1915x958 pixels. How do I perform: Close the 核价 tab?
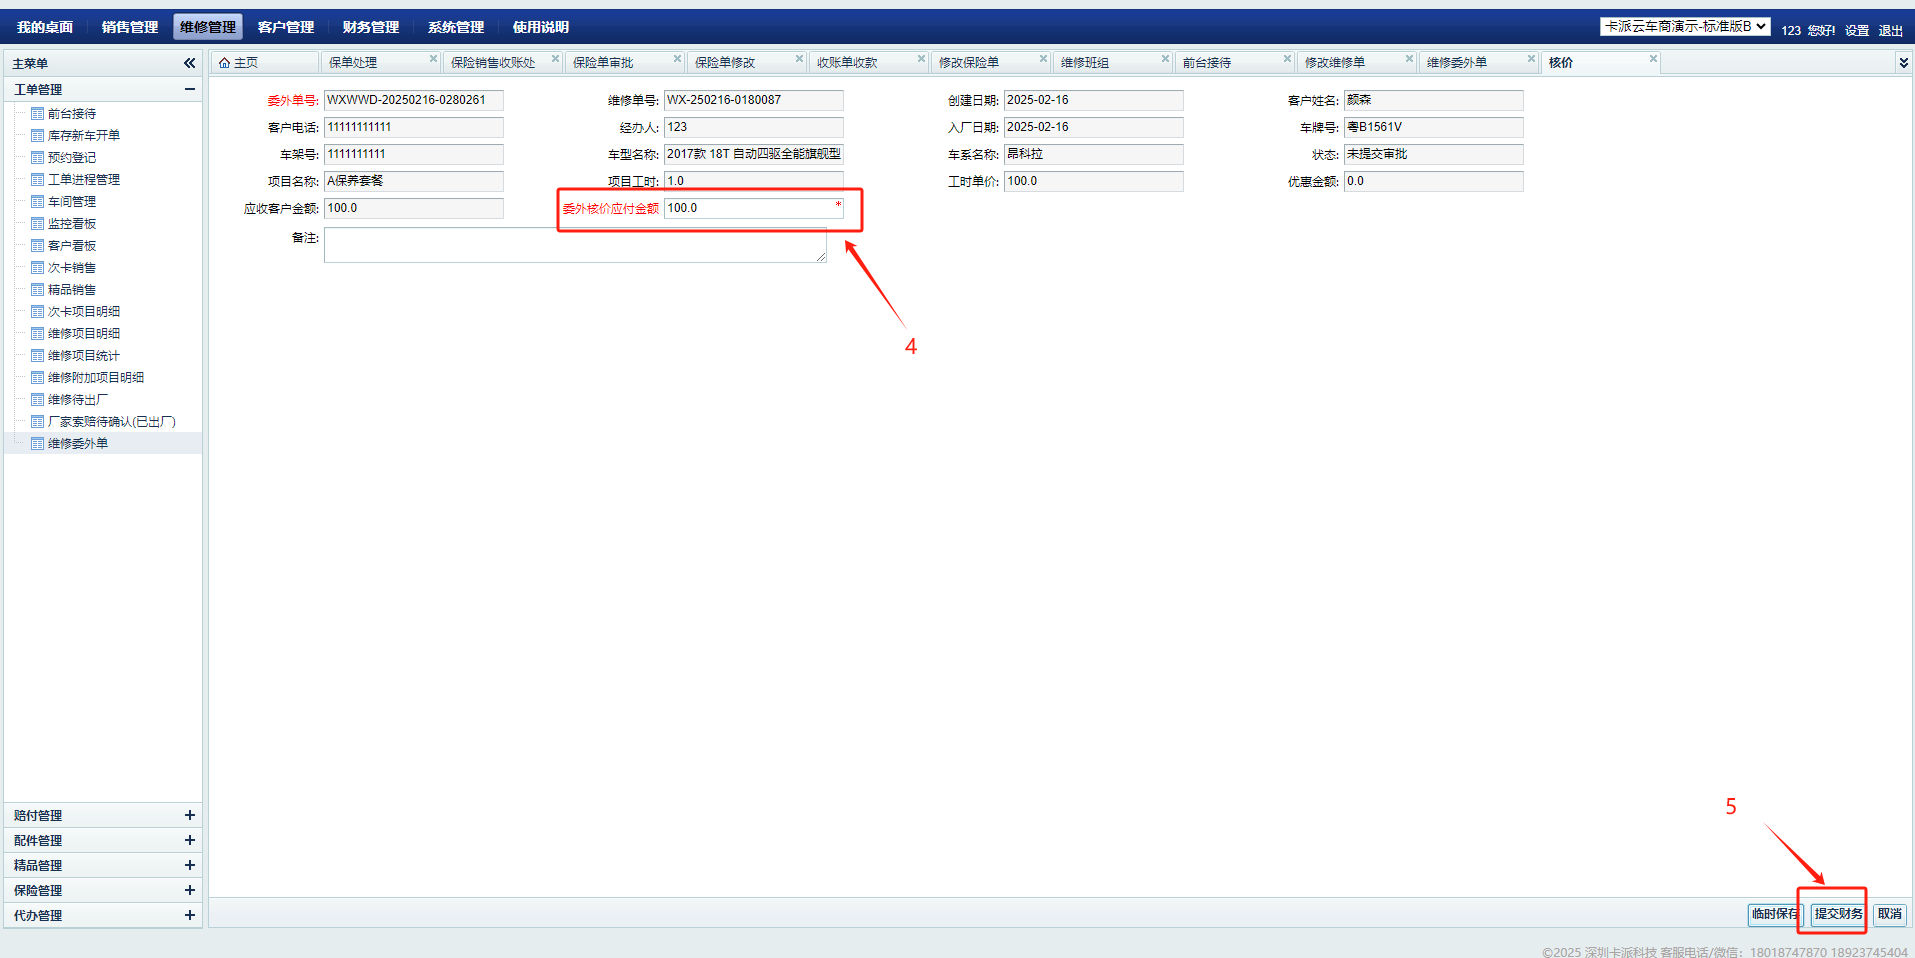click(x=1653, y=59)
